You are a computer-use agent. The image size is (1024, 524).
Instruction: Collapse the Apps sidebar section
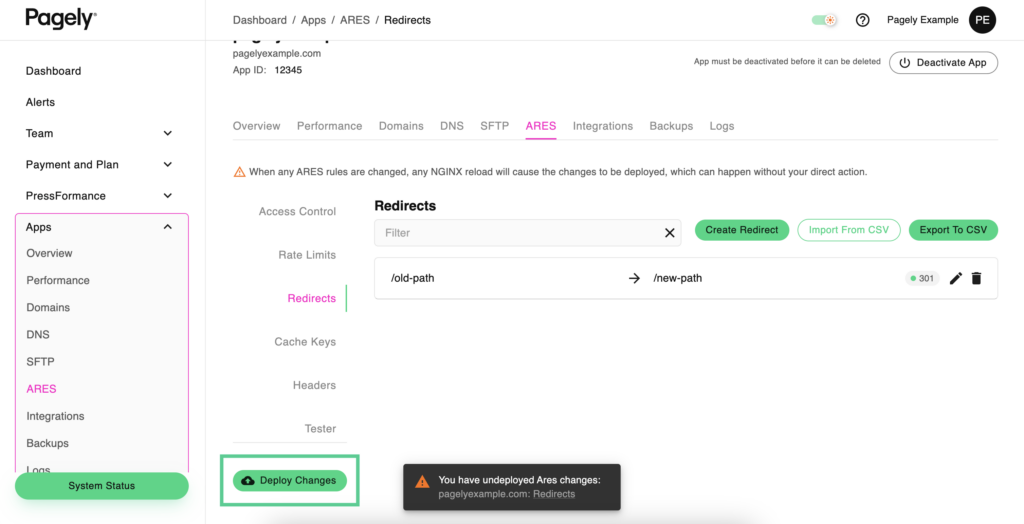coord(168,227)
